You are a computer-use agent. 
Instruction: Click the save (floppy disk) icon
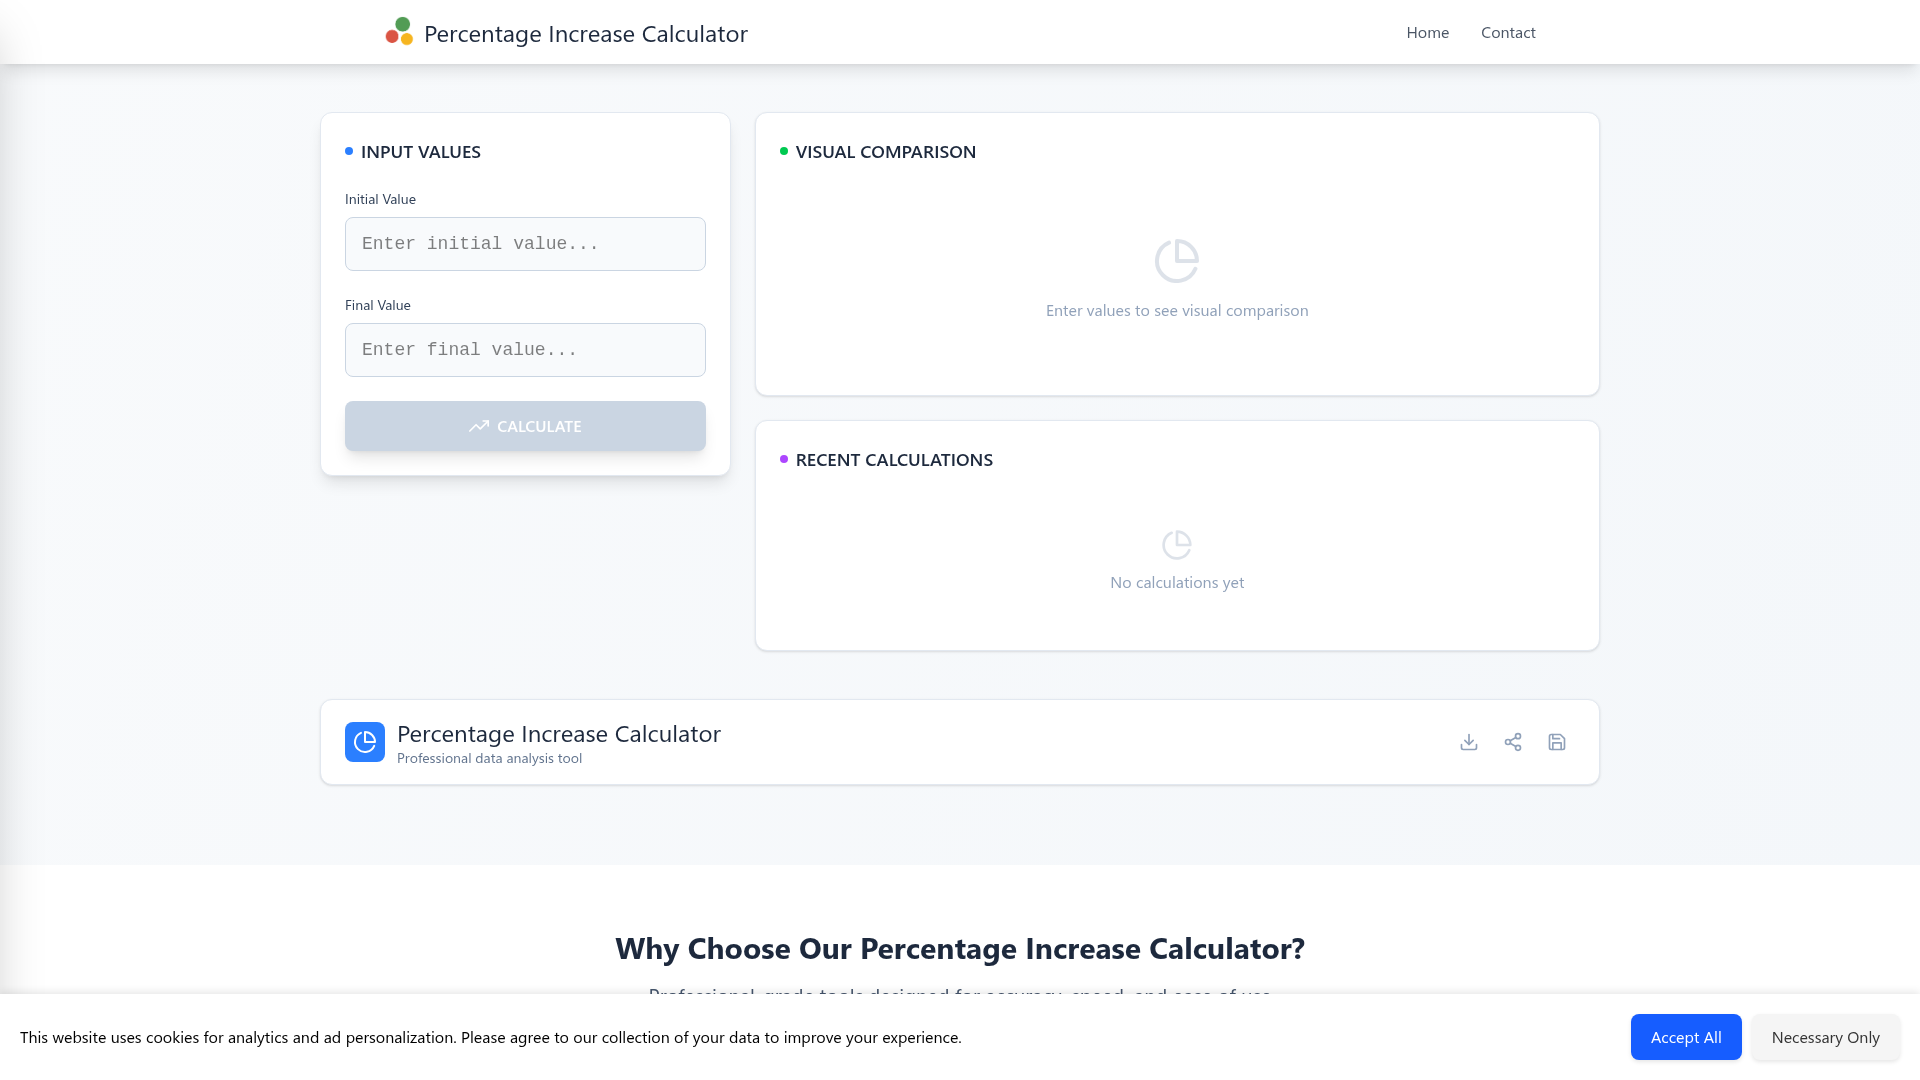(1556, 742)
